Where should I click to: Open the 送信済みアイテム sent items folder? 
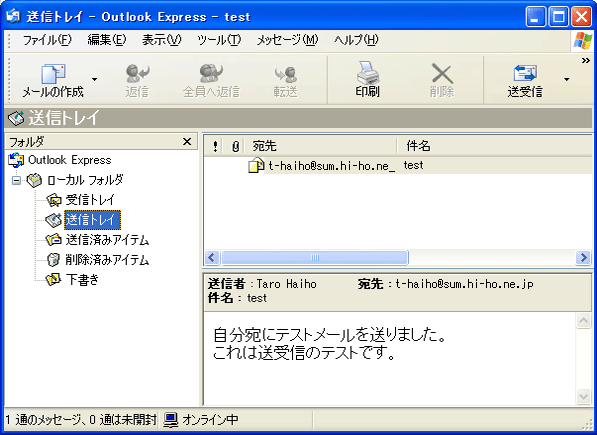(107, 240)
